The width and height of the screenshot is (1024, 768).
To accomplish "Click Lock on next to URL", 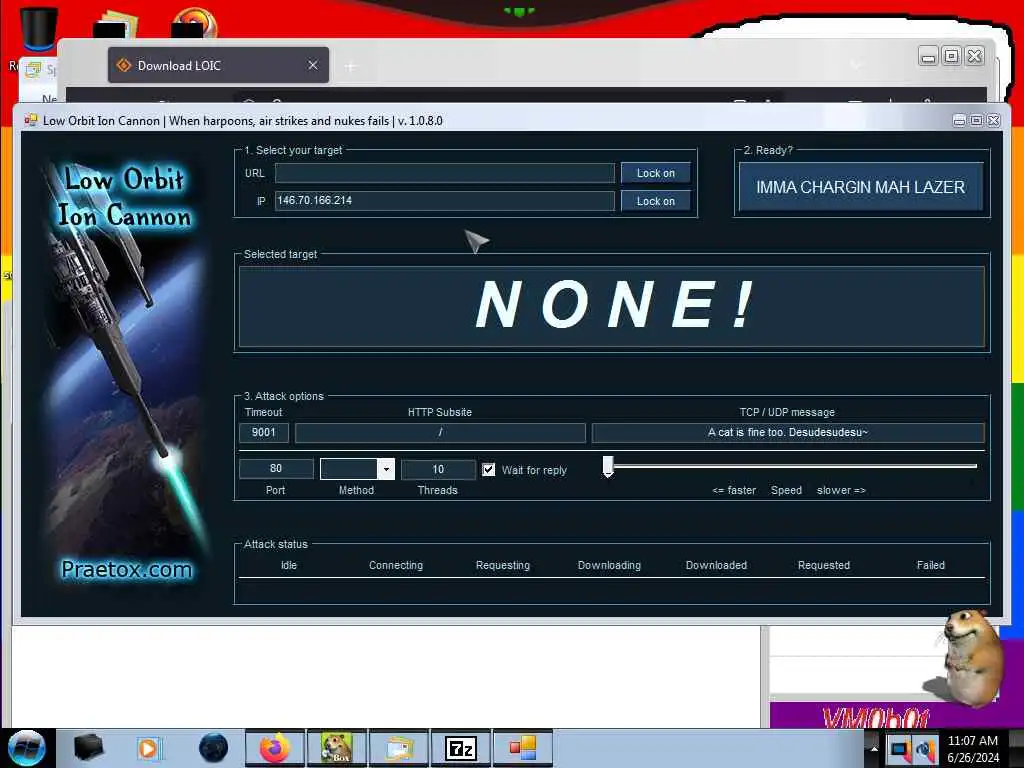I will pos(656,173).
